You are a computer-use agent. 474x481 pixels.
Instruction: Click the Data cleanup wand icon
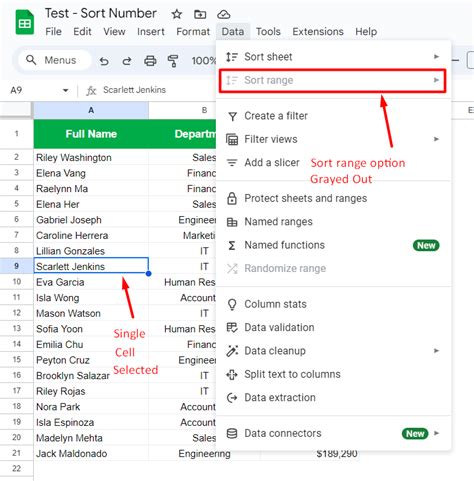[232, 351]
